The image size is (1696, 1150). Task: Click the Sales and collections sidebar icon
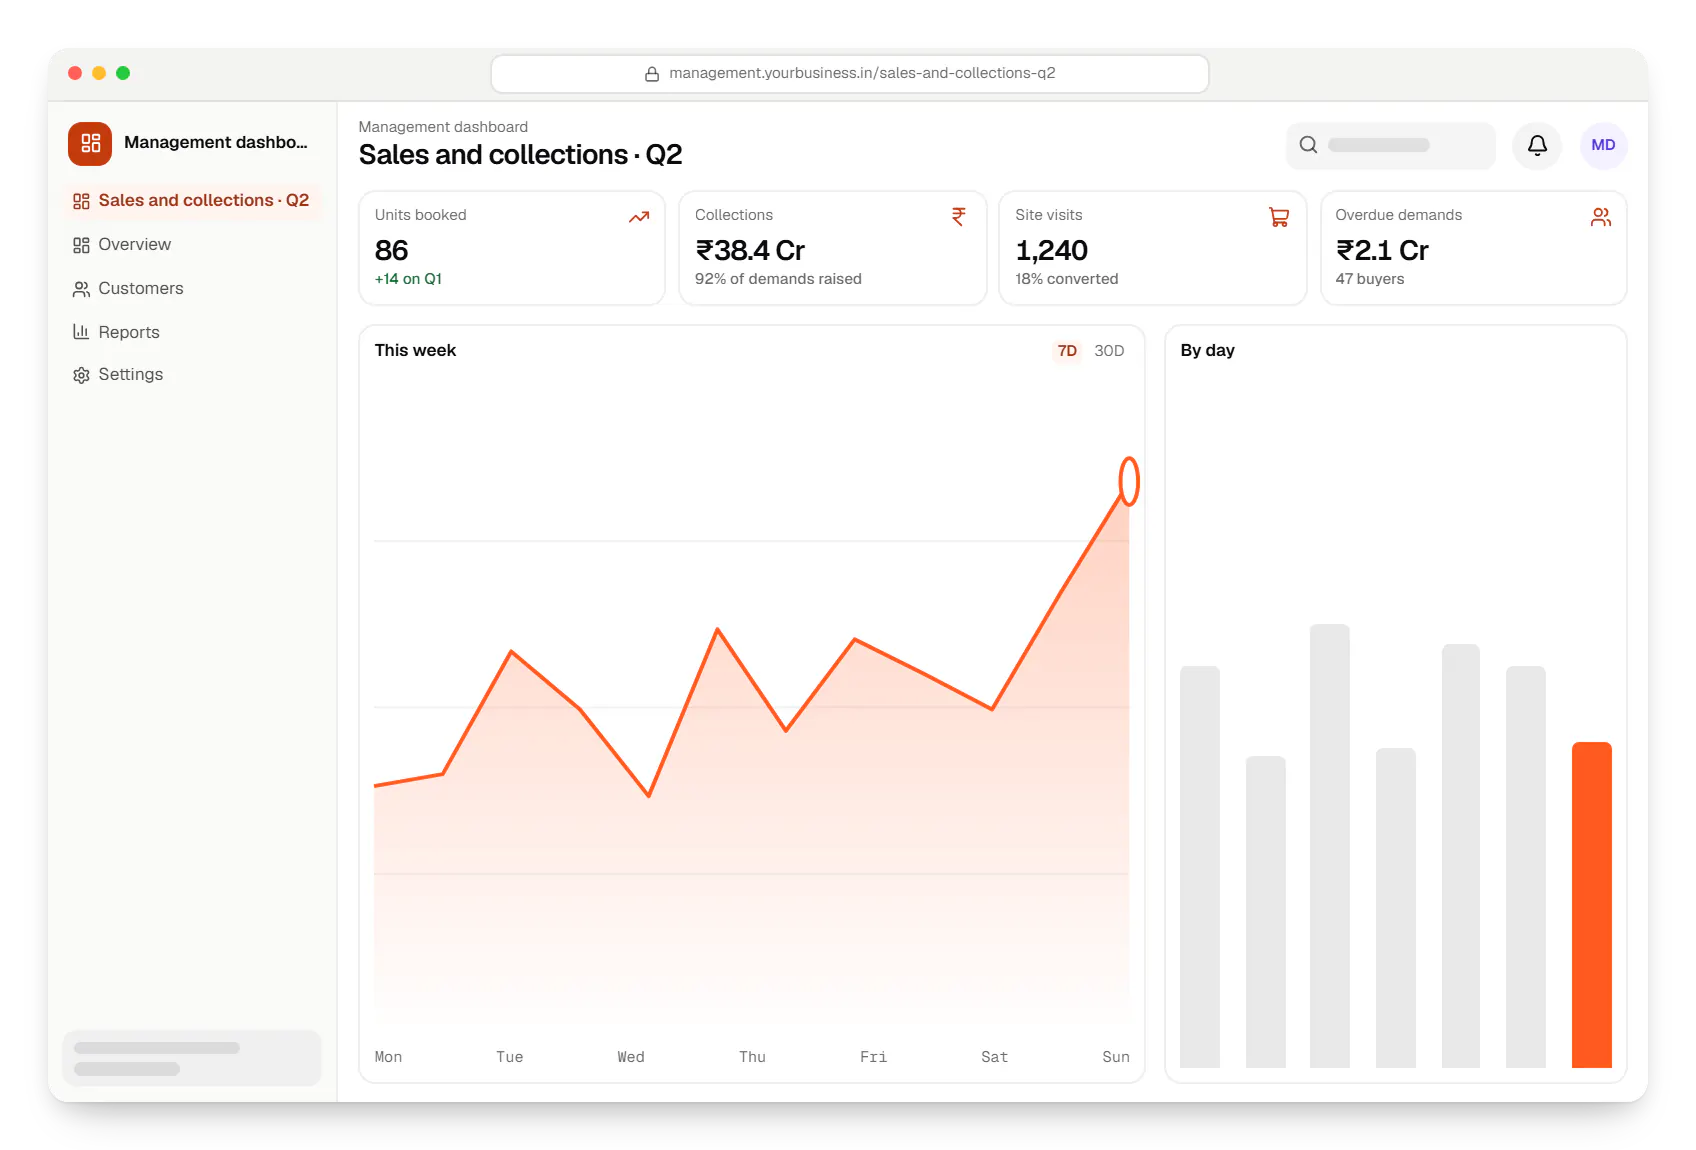coord(81,201)
